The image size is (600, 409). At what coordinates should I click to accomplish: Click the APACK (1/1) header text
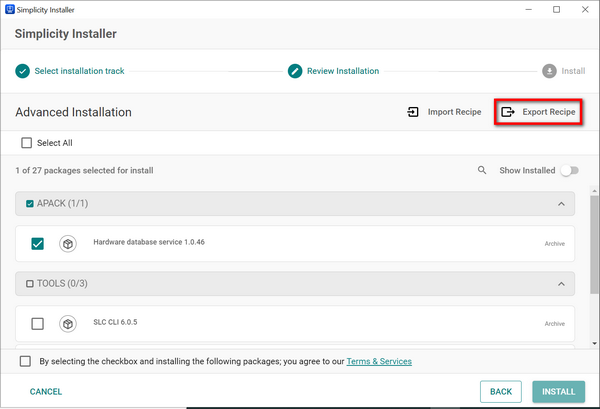coord(62,204)
